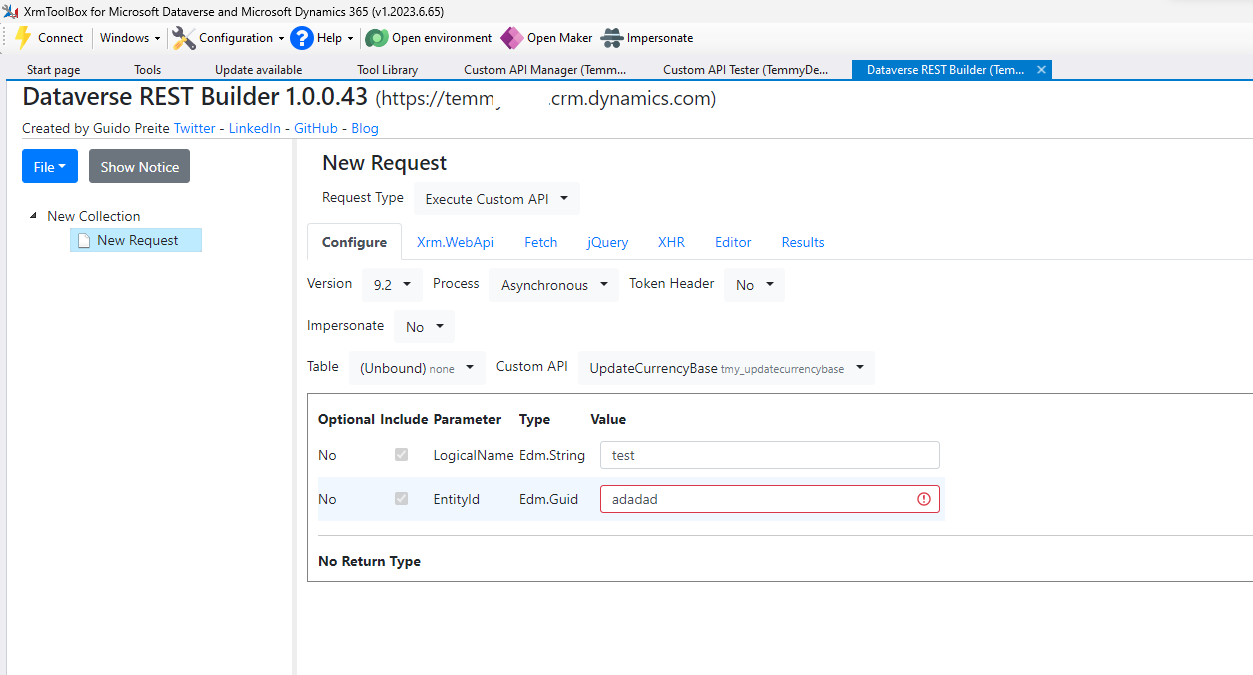This screenshot has width=1253, height=675.
Task: Open the Windows dropdown menu
Action: pyautogui.click(x=130, y=38)
